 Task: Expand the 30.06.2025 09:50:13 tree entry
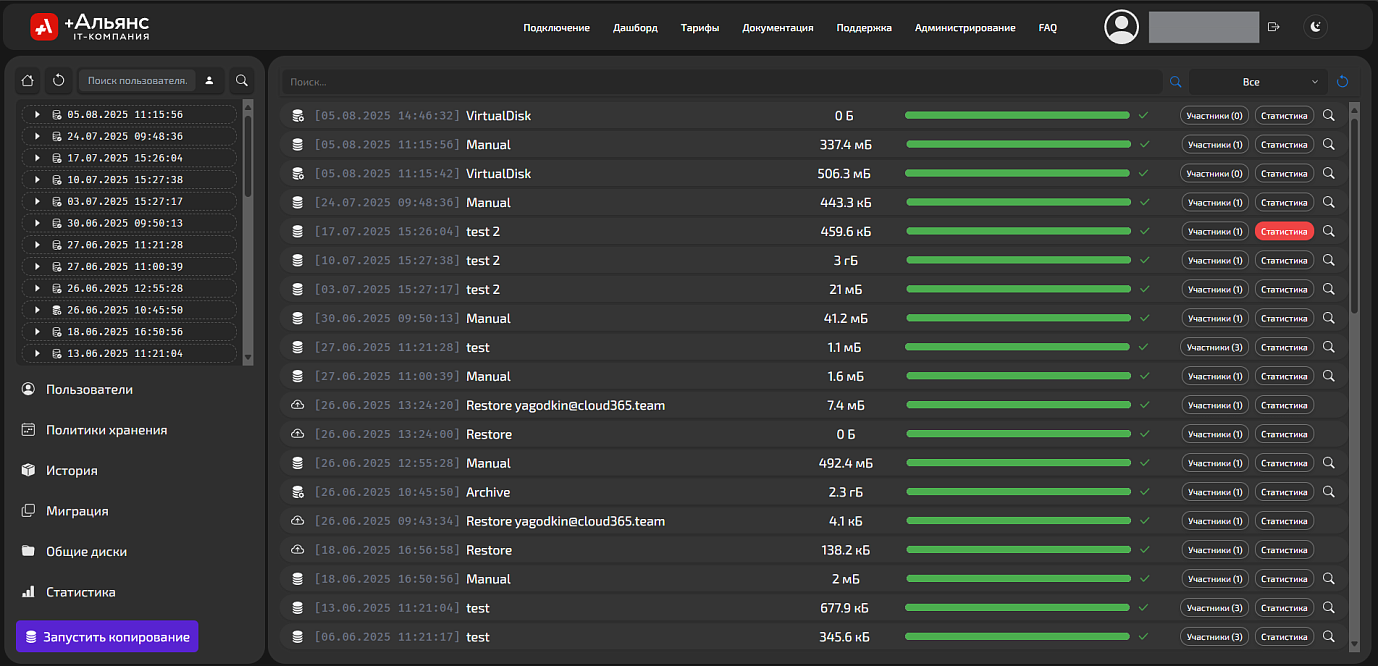click(37, 223)
